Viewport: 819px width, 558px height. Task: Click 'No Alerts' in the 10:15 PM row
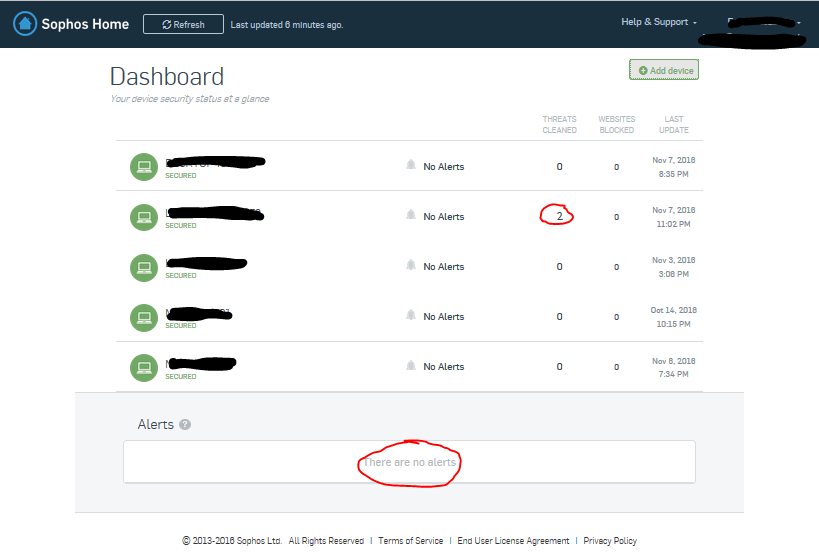[x=443, y=317]
